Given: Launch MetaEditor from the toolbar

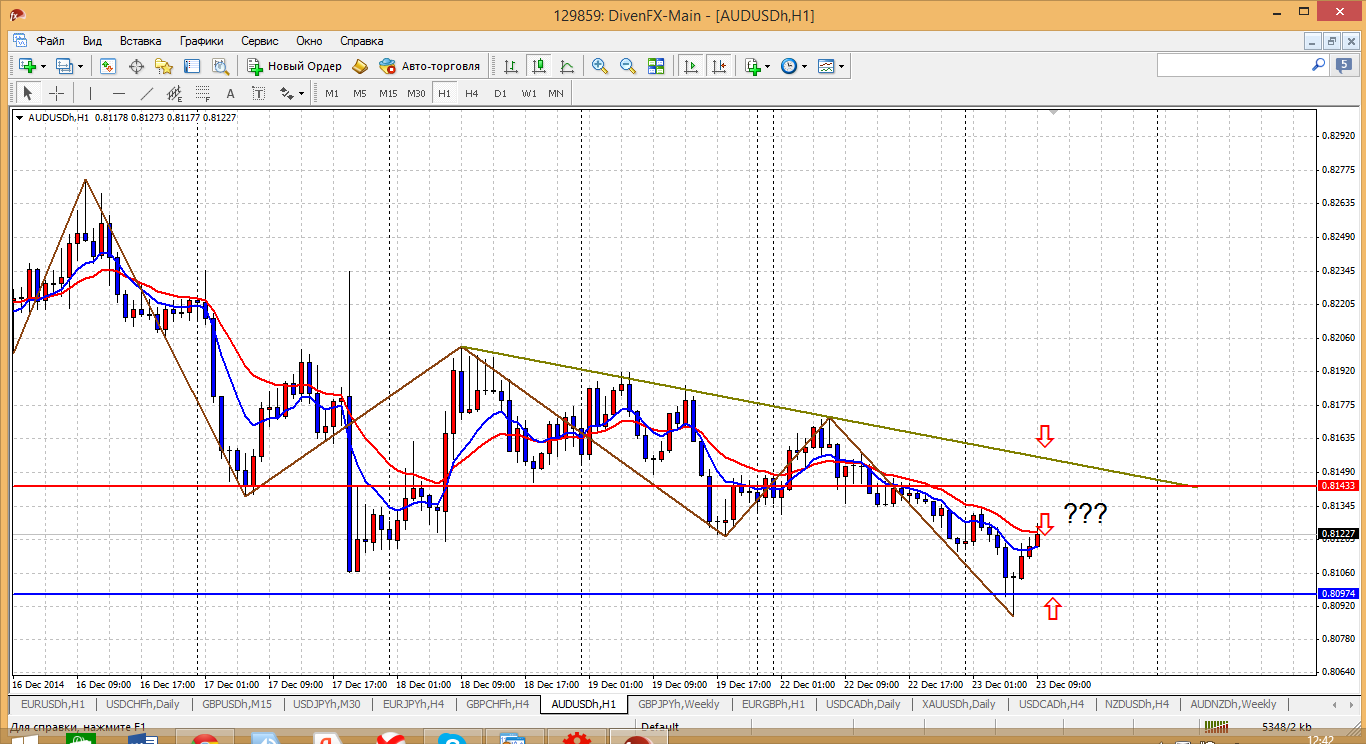Looking at the screenshot, I should (x=360, y=66).
